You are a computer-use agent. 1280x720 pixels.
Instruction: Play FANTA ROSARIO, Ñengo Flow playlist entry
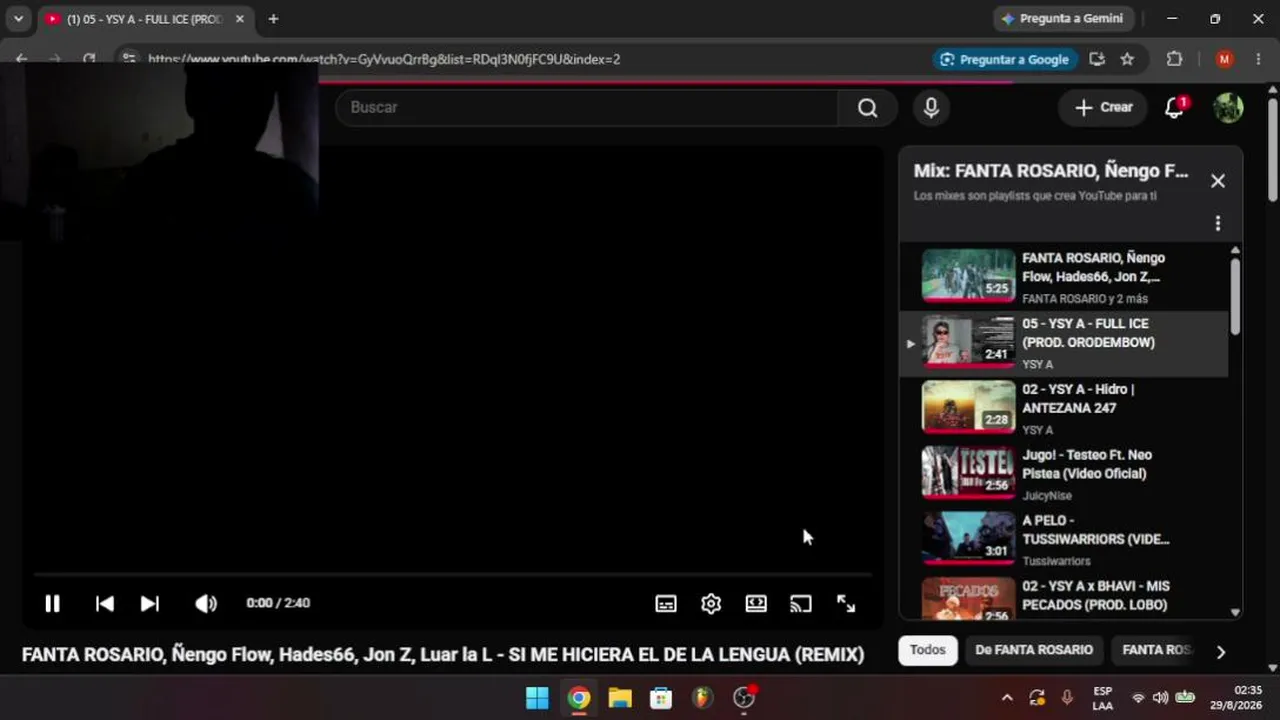click(1064, 277)
